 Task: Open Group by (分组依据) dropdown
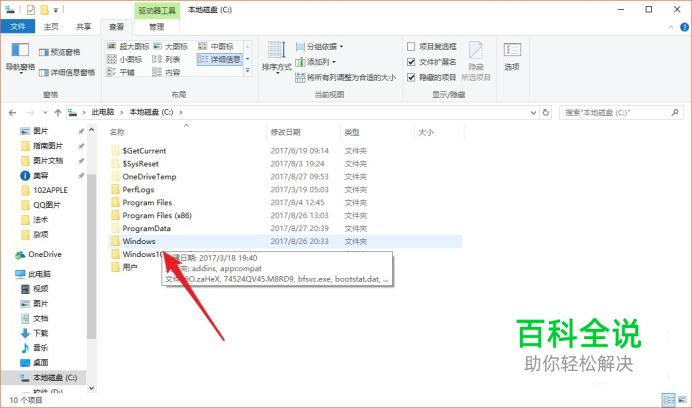point(320,46)
